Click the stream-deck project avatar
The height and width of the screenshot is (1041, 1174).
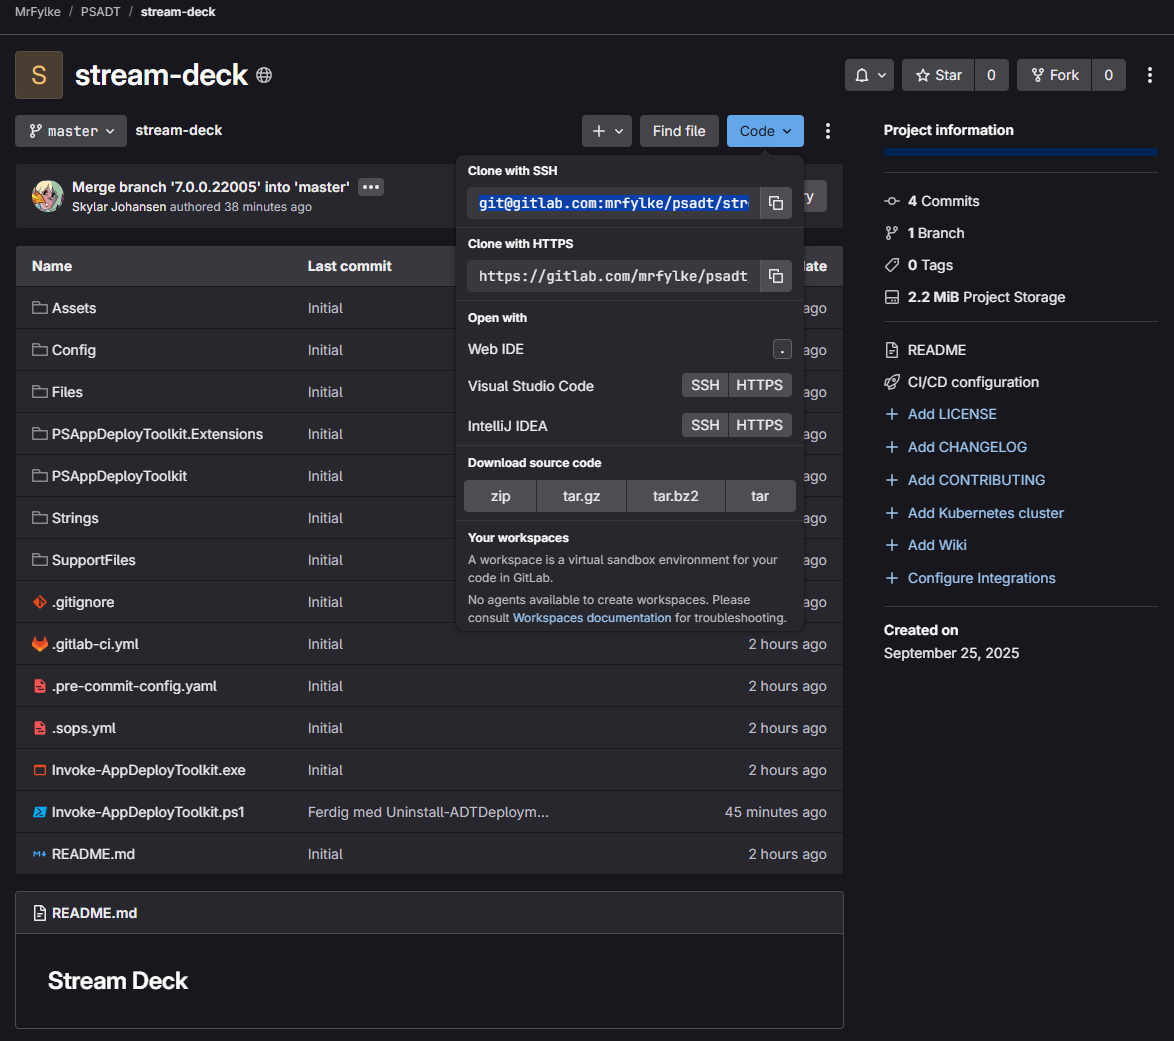tap(39, 75)
